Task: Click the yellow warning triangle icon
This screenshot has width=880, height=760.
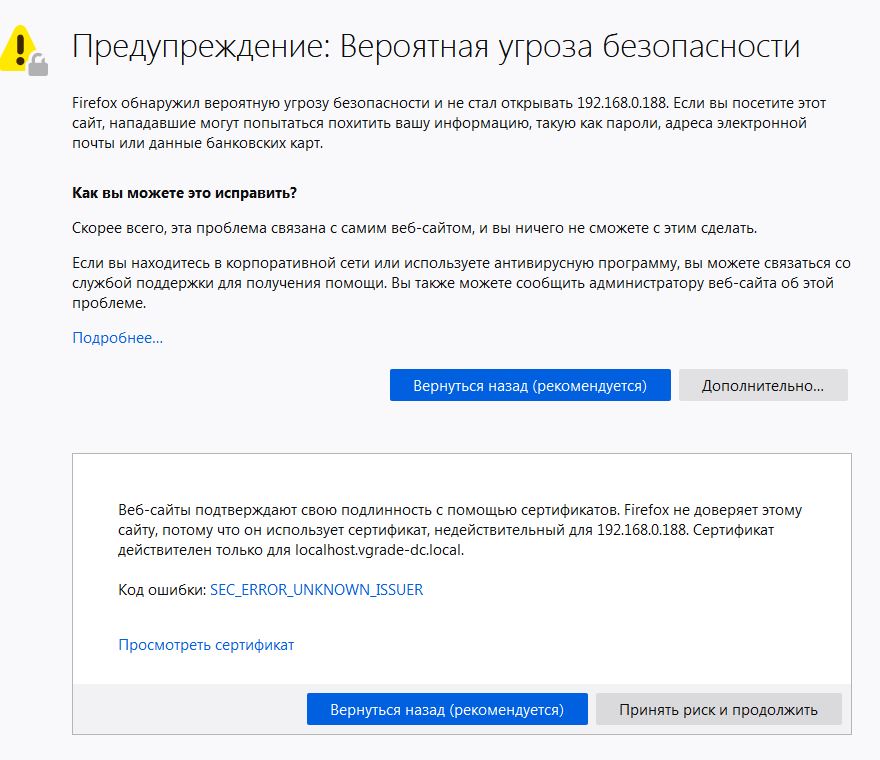Action: [17, 44]
